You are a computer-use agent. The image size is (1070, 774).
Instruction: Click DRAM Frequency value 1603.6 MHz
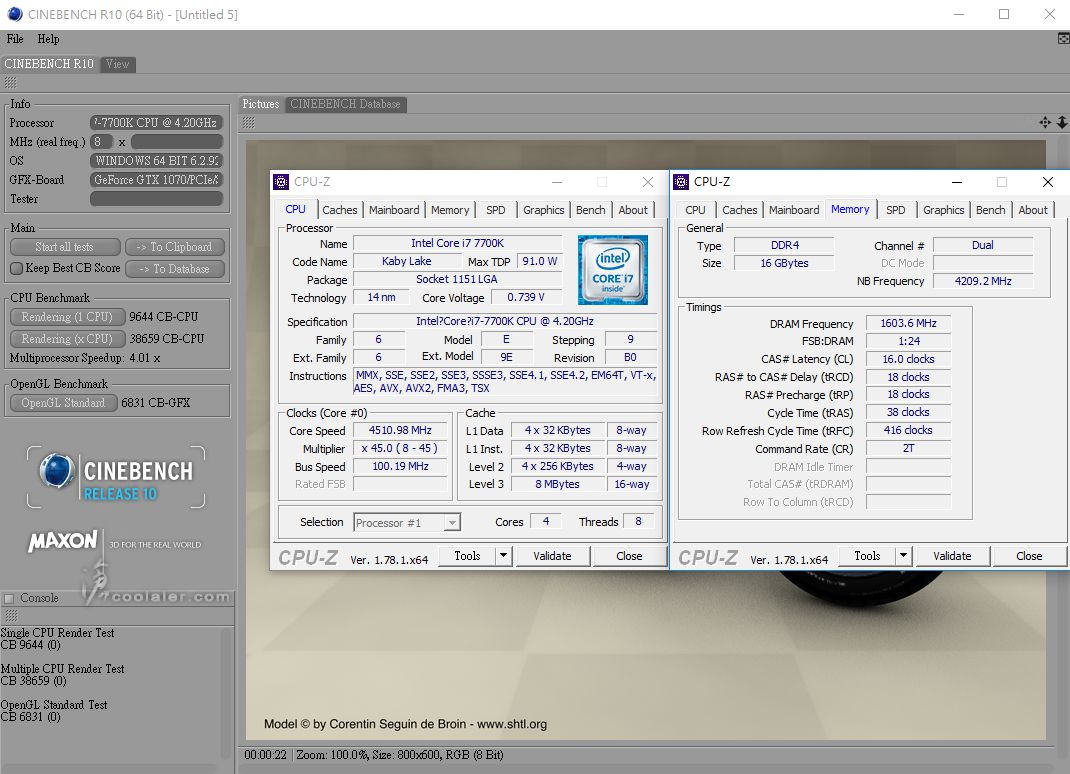908,323
